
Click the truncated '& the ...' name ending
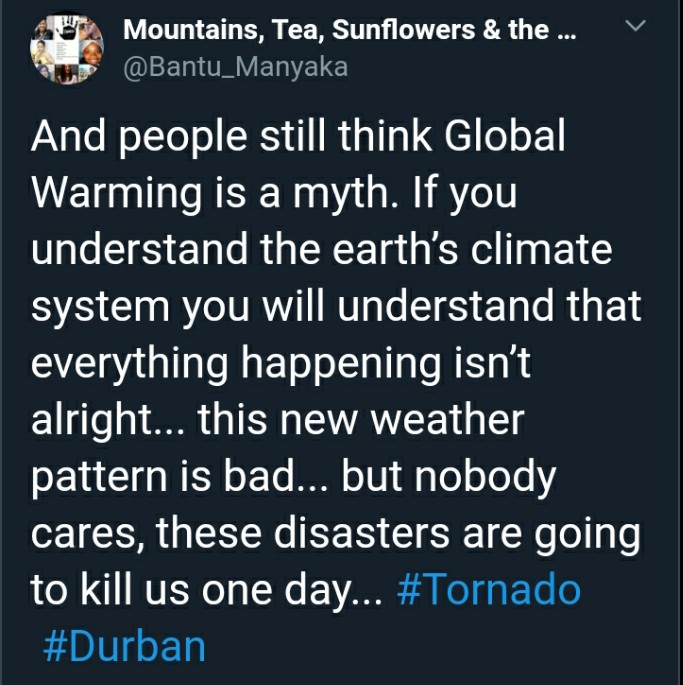pos(530,30)
